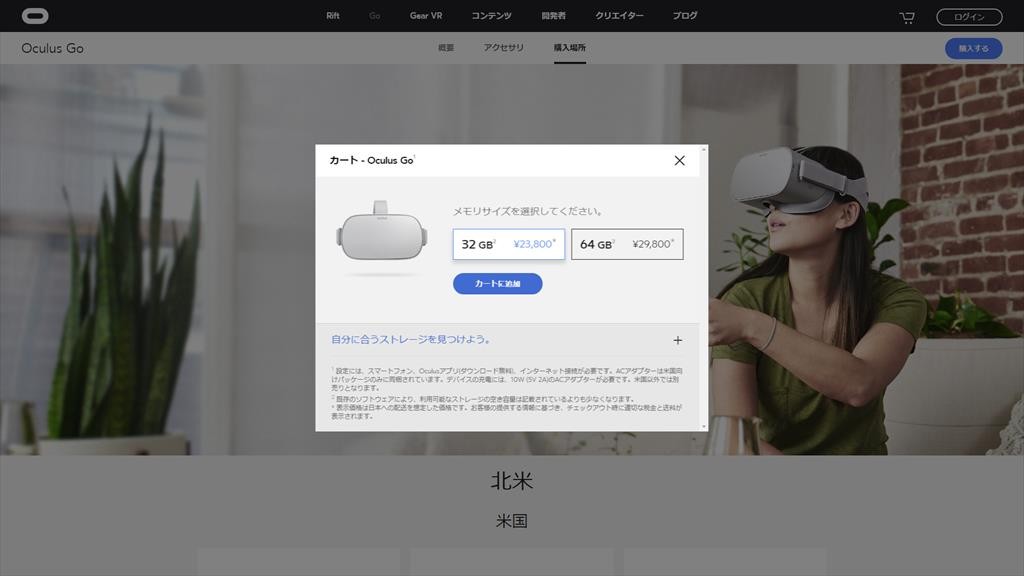Open the Gear VR menu item

pyautogui.click(x=426, y=16)
